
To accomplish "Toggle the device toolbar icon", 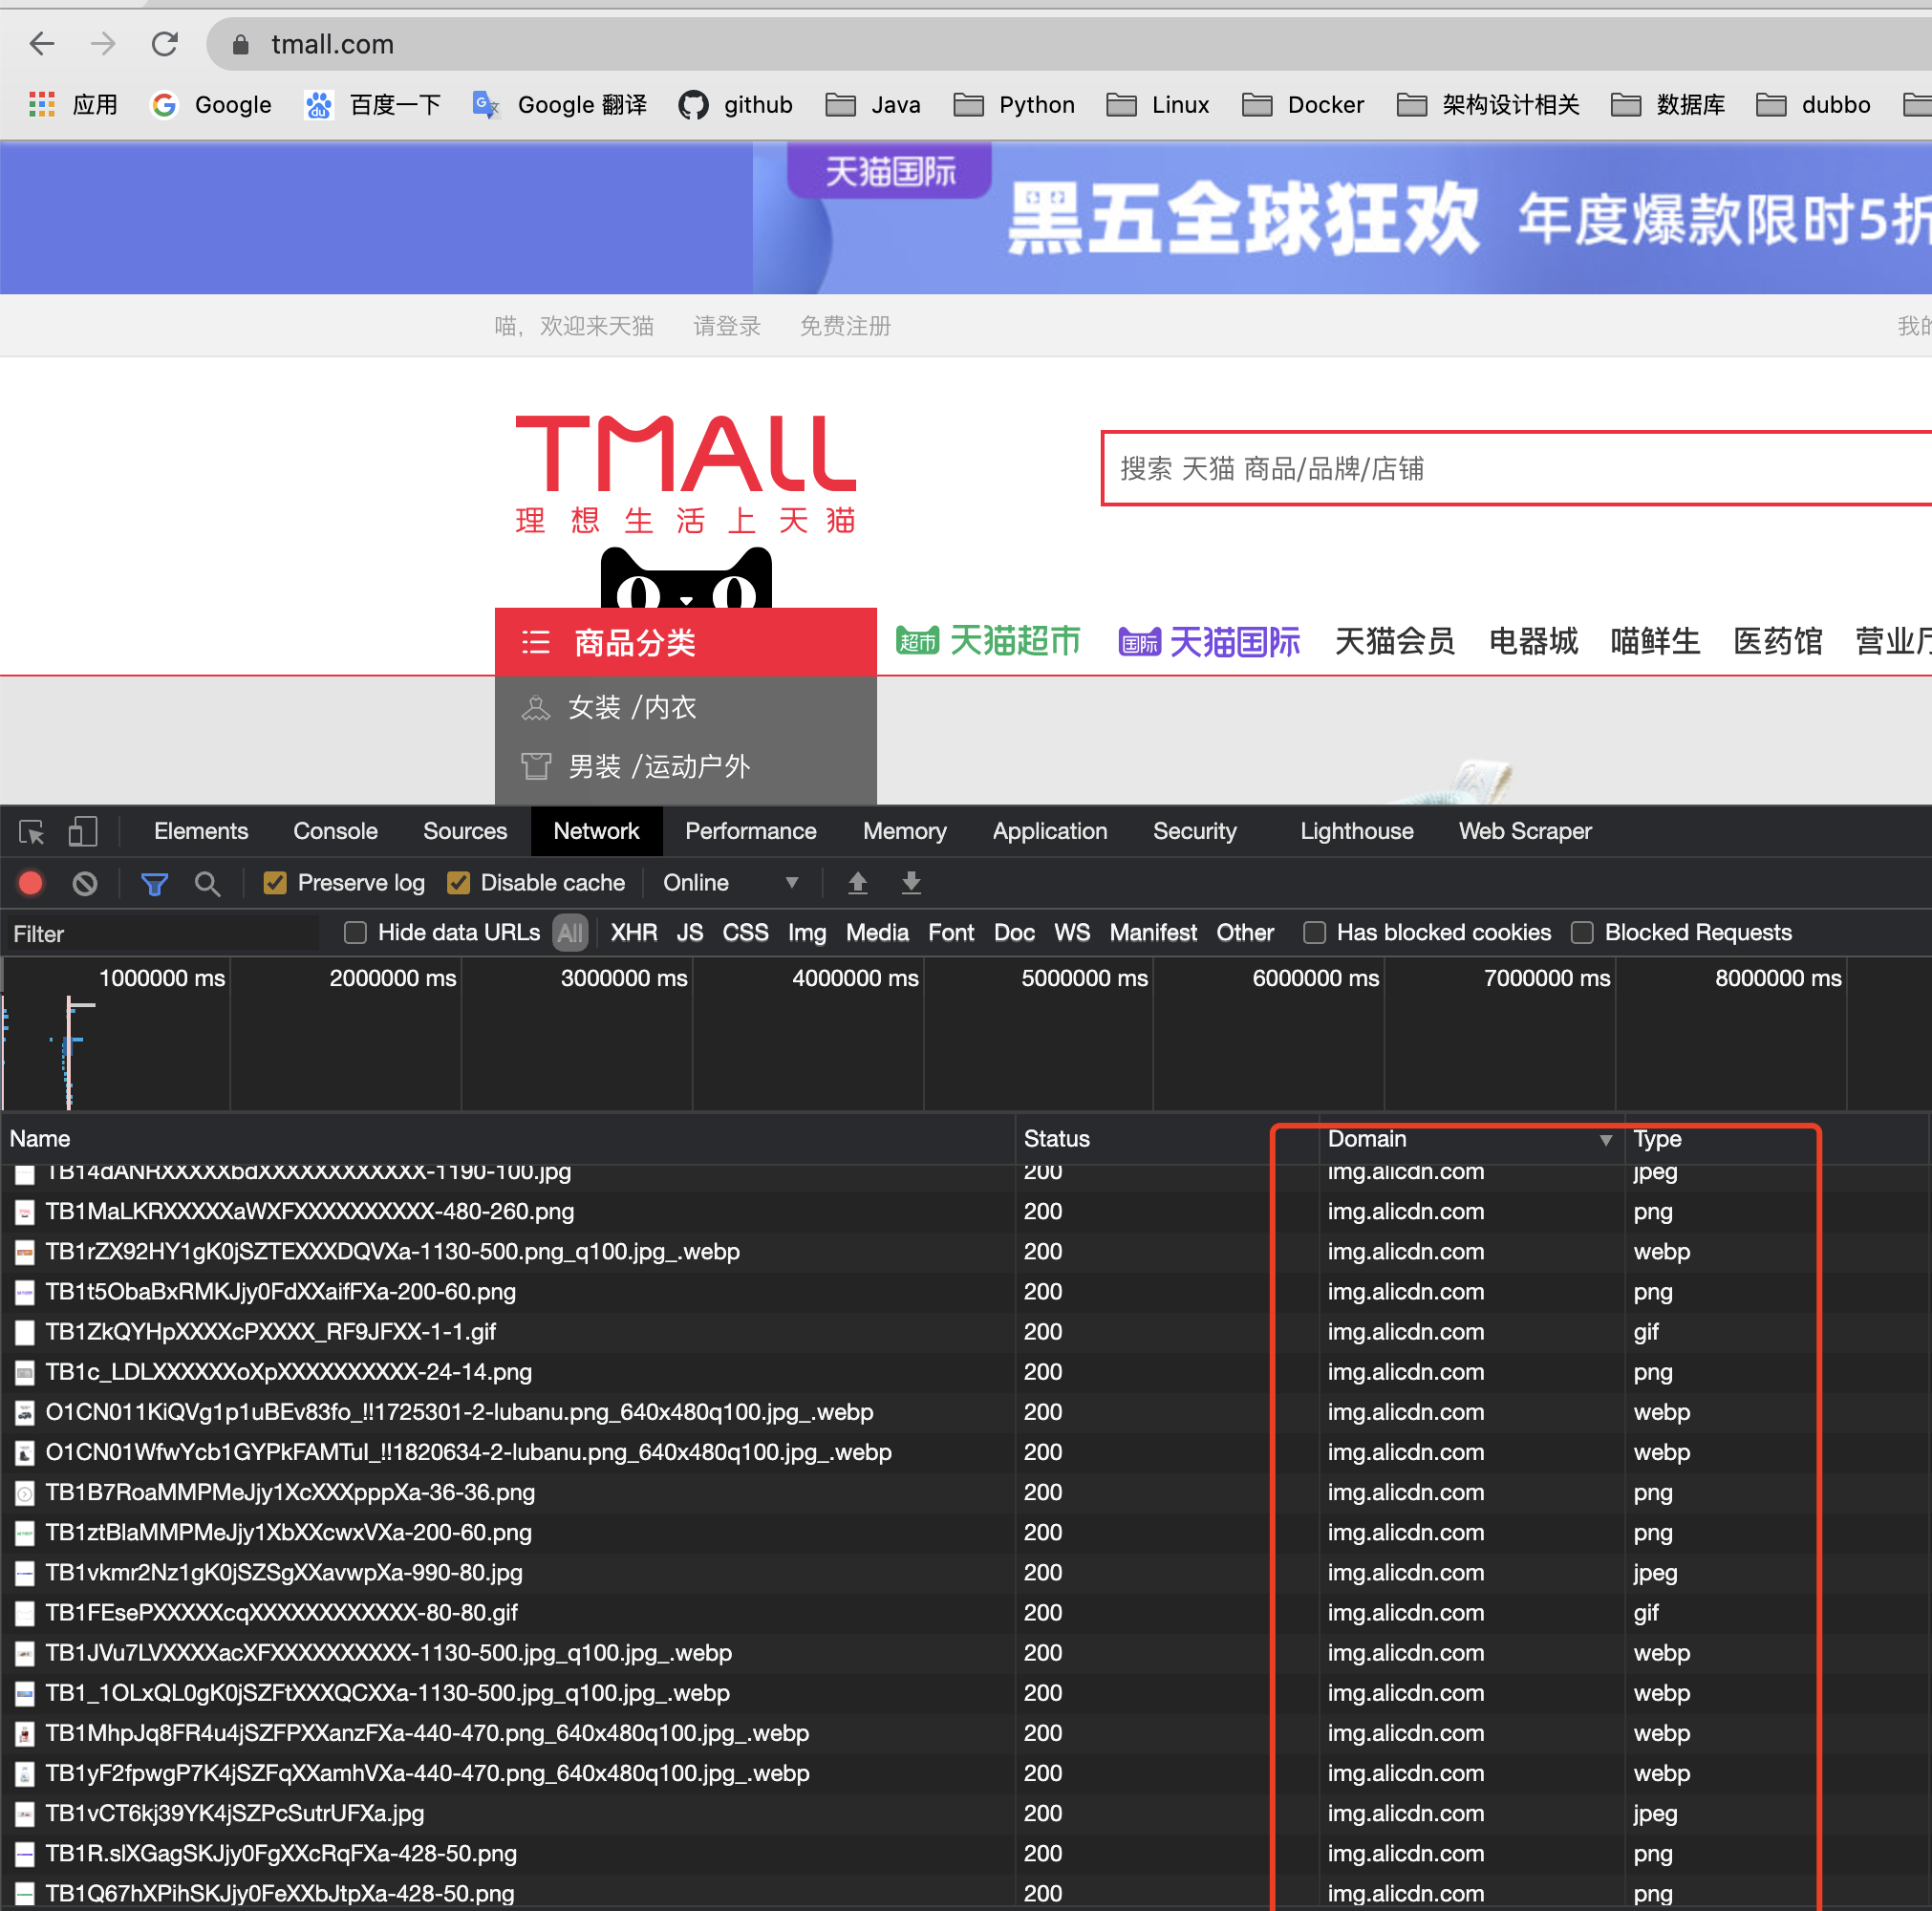I will click(82, 832).
